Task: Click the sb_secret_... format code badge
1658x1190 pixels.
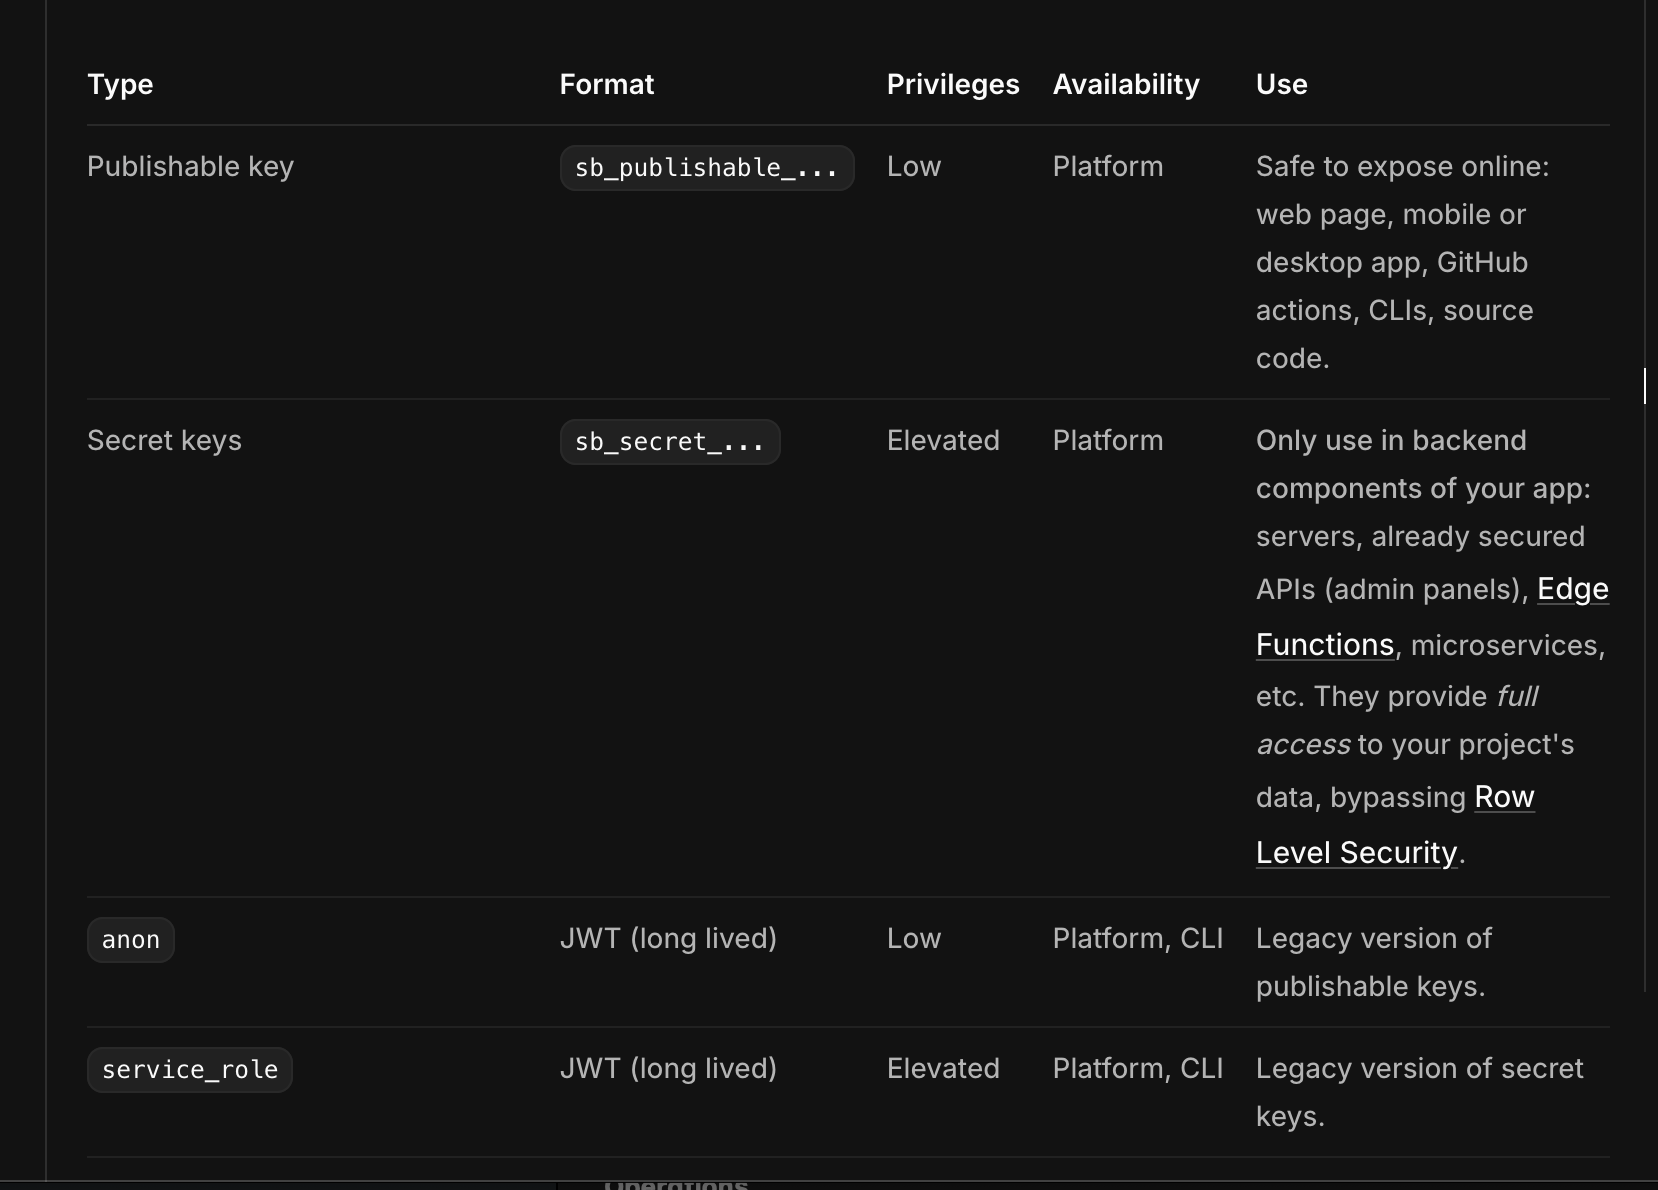Action: pyautogui.click(x=670, y=442)
